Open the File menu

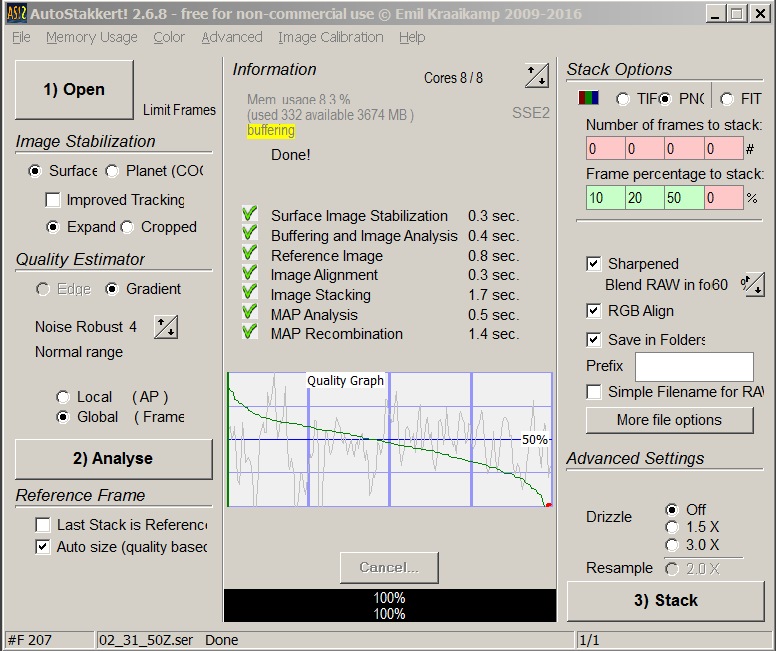[21, 37]
